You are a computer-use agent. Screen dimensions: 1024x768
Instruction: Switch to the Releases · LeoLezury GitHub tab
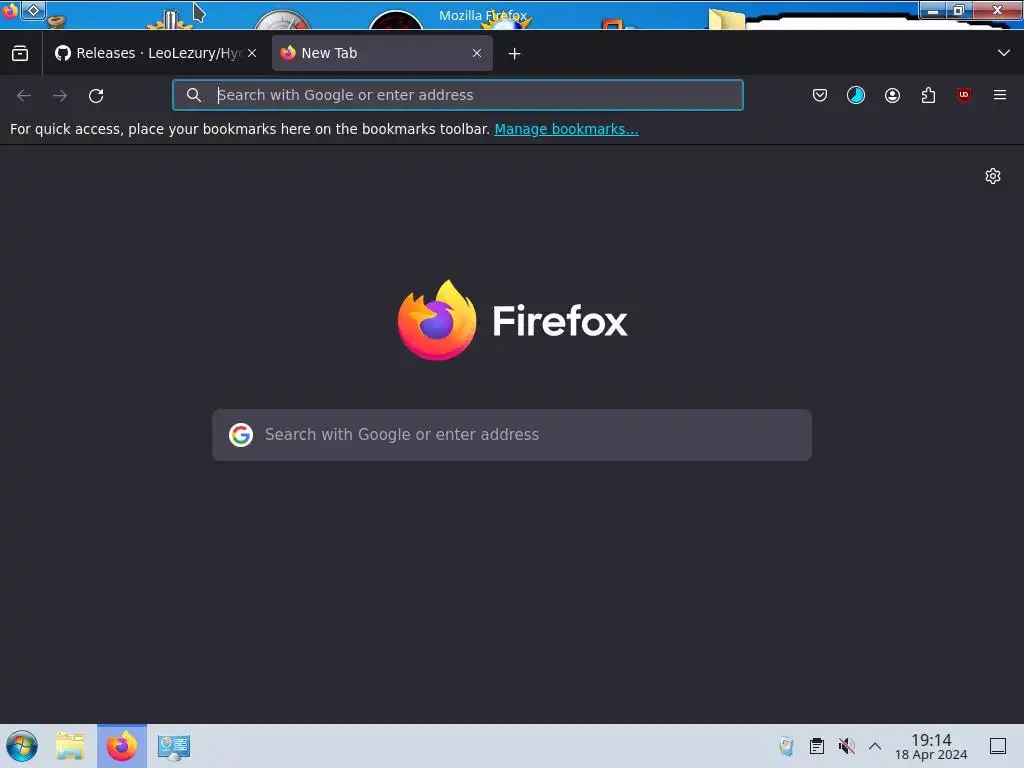tap(155, 54)
